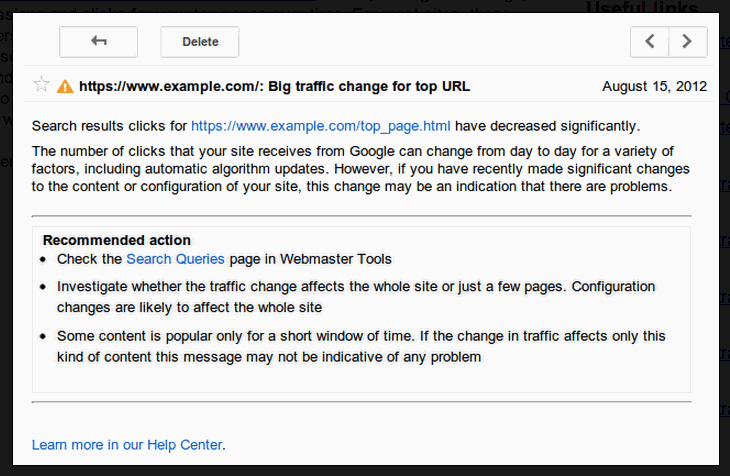730x476 pixels.
Task: Click the bullet marker before 'Some content'
Action: pos(43,336)
